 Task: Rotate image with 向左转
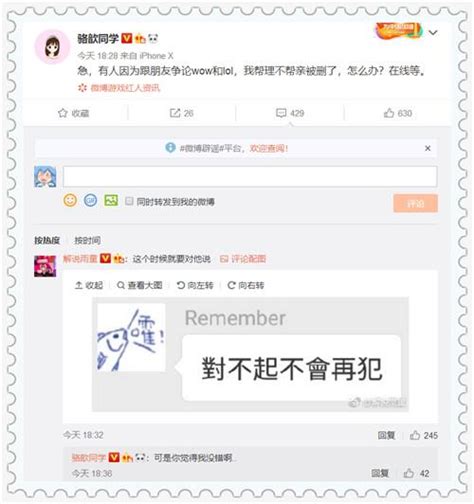pos(195,285)
